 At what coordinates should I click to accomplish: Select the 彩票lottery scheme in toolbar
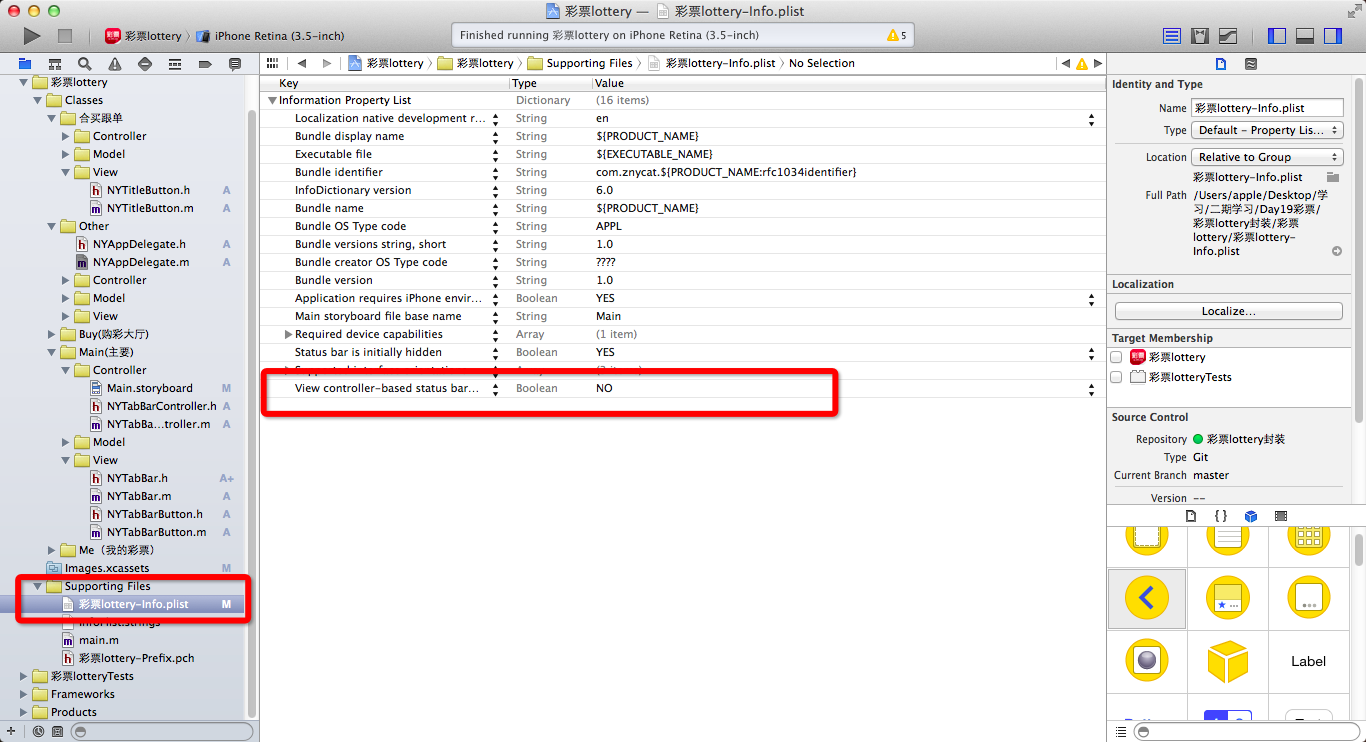click(x=144, y=36)
